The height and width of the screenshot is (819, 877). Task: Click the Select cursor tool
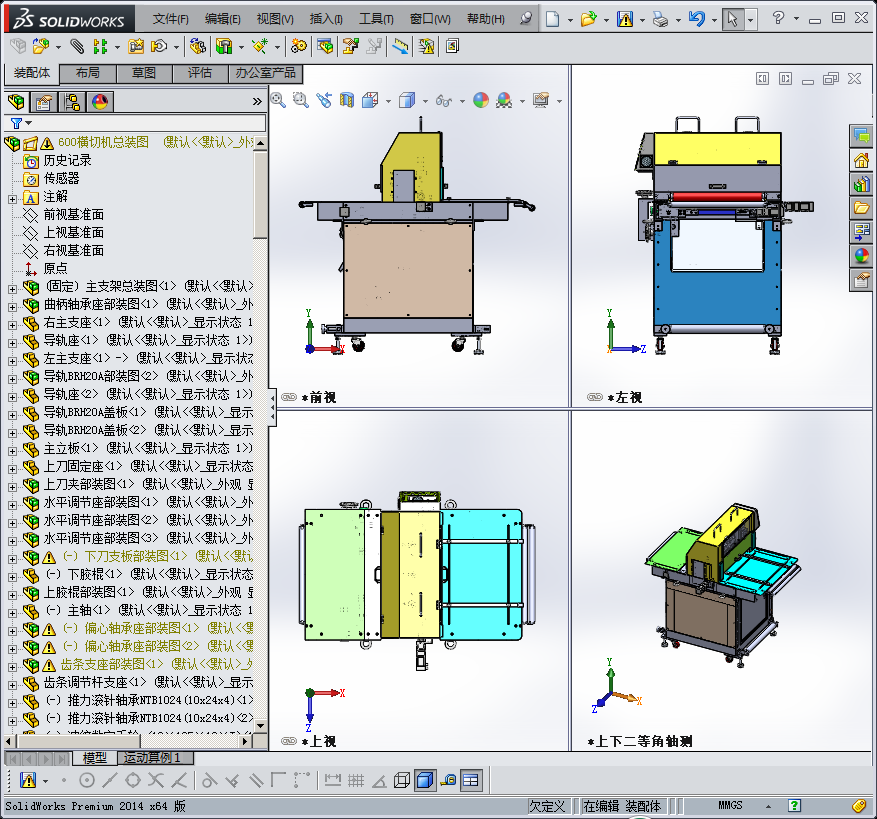[732, 19]
